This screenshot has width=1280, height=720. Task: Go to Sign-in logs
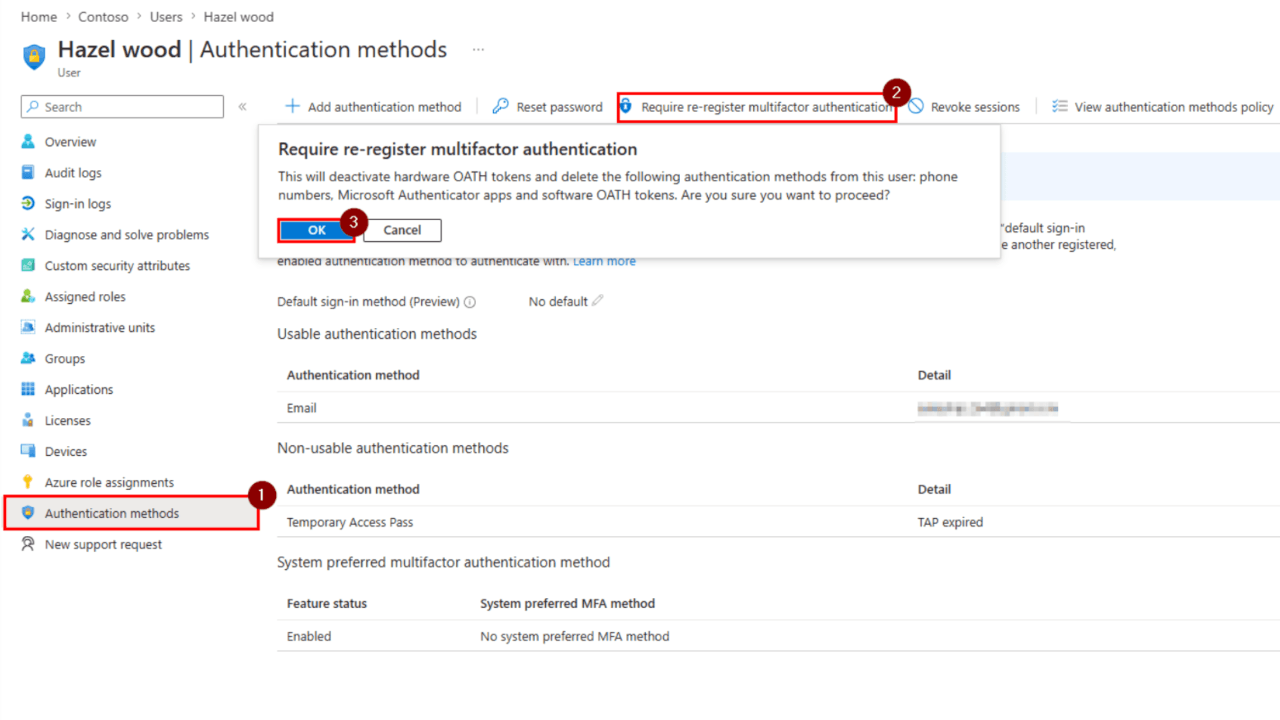(x=78, y=204)
